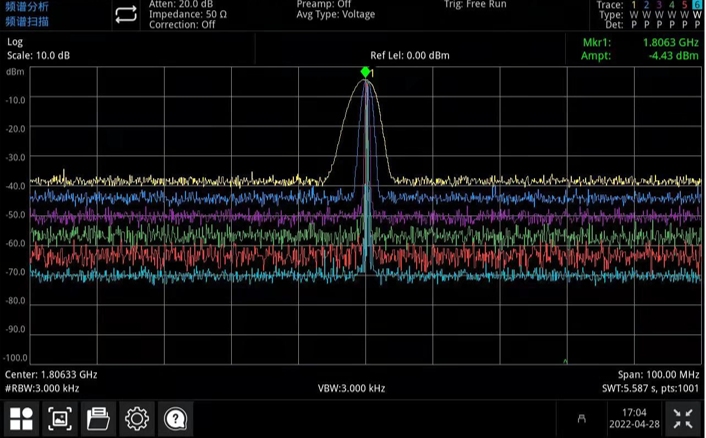The height and width of the screenshot is (438, 706).
Task: Open the Trig Free Run setting
Action: coord(475,5)
